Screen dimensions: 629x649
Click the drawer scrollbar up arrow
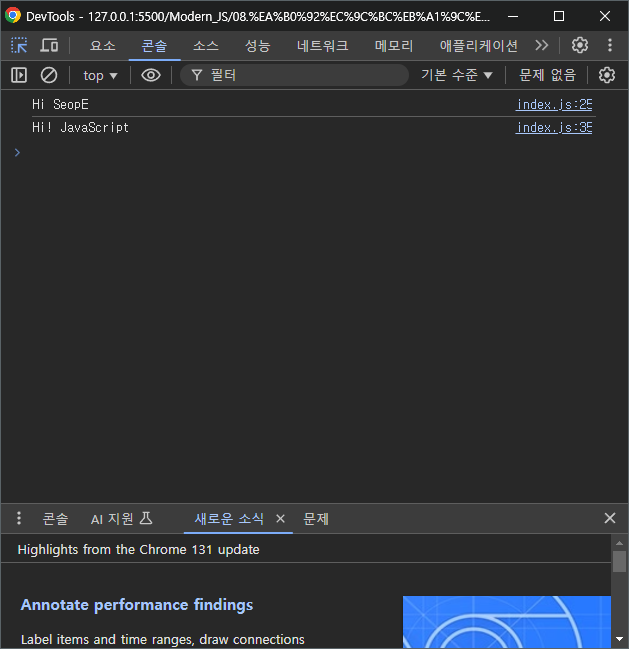(x=619, y=543)
